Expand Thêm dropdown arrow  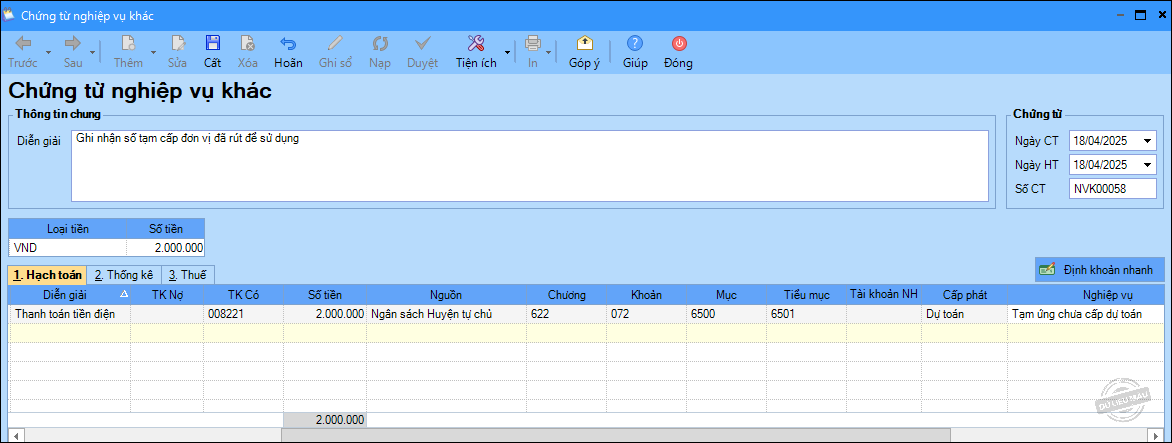click(153, 52)
